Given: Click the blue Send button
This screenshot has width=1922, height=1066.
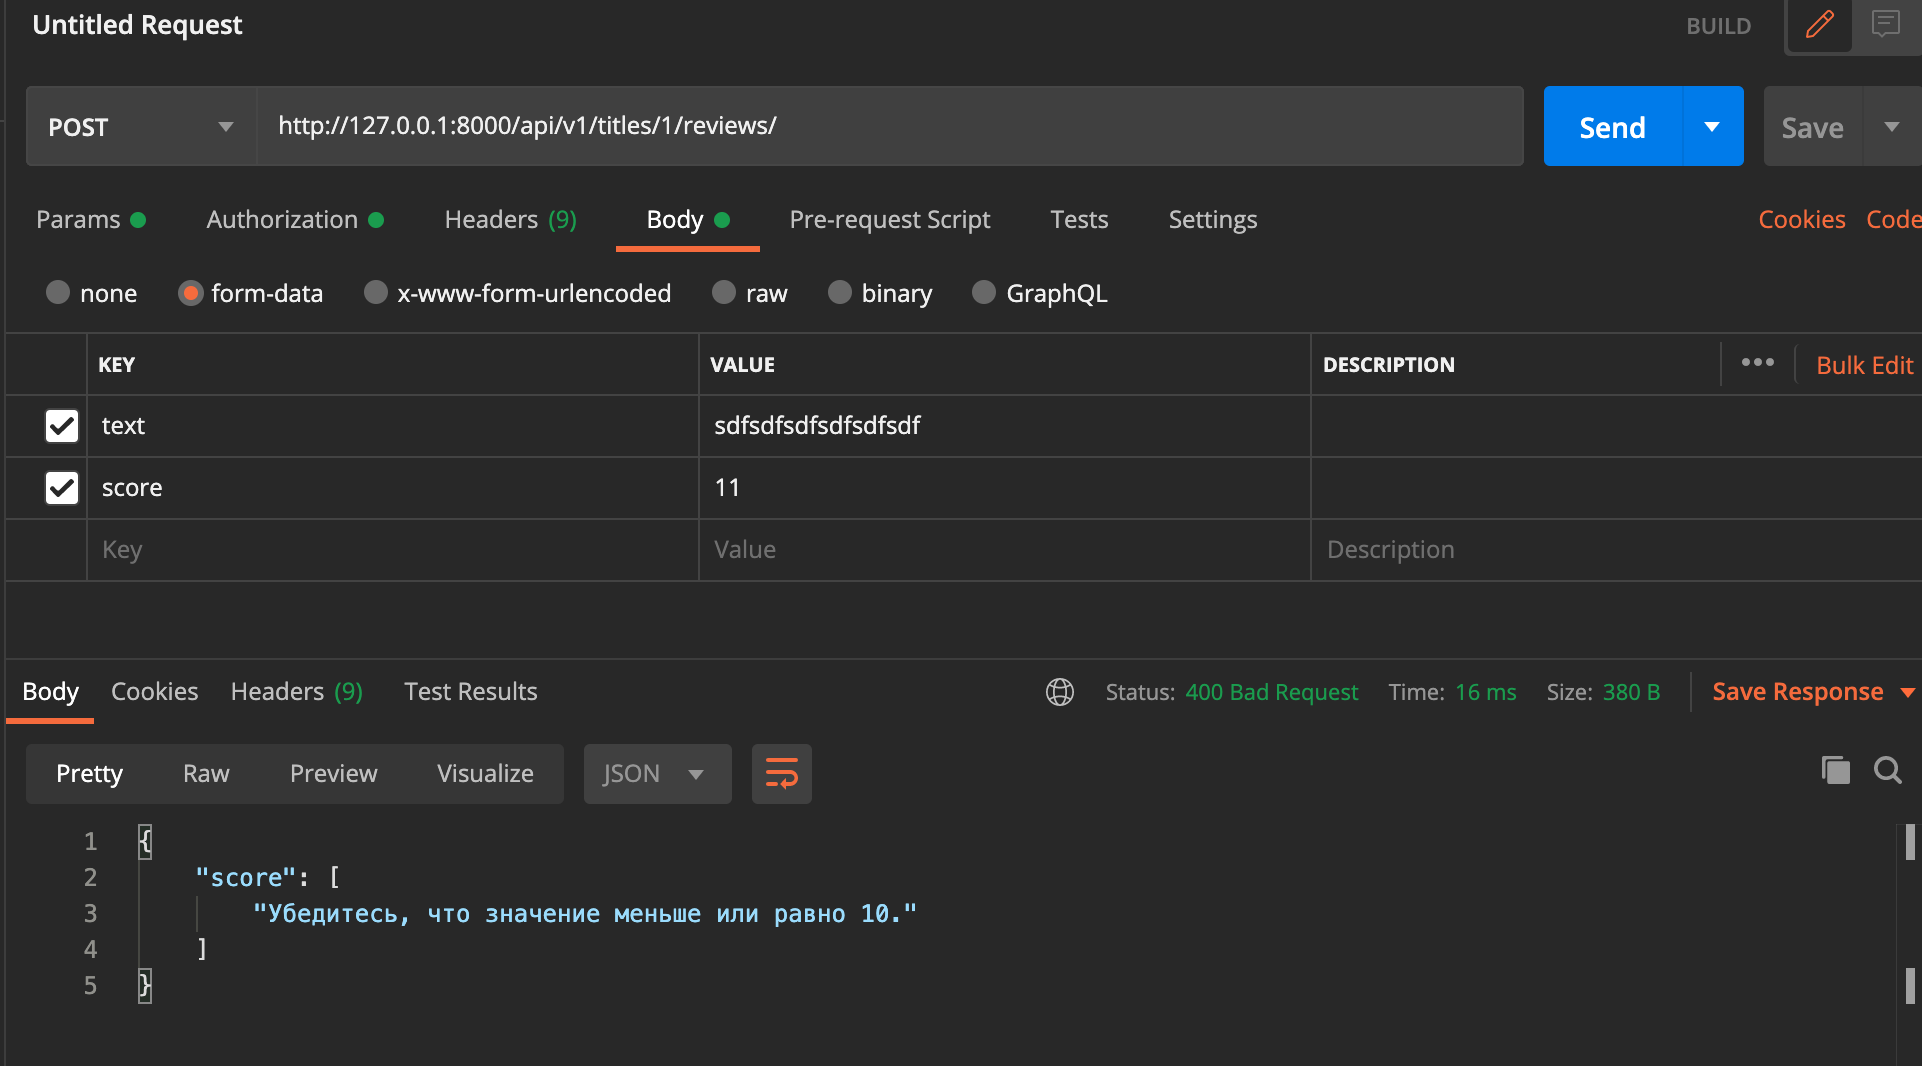Looking at the screenshot, I should click(1612, 126).
